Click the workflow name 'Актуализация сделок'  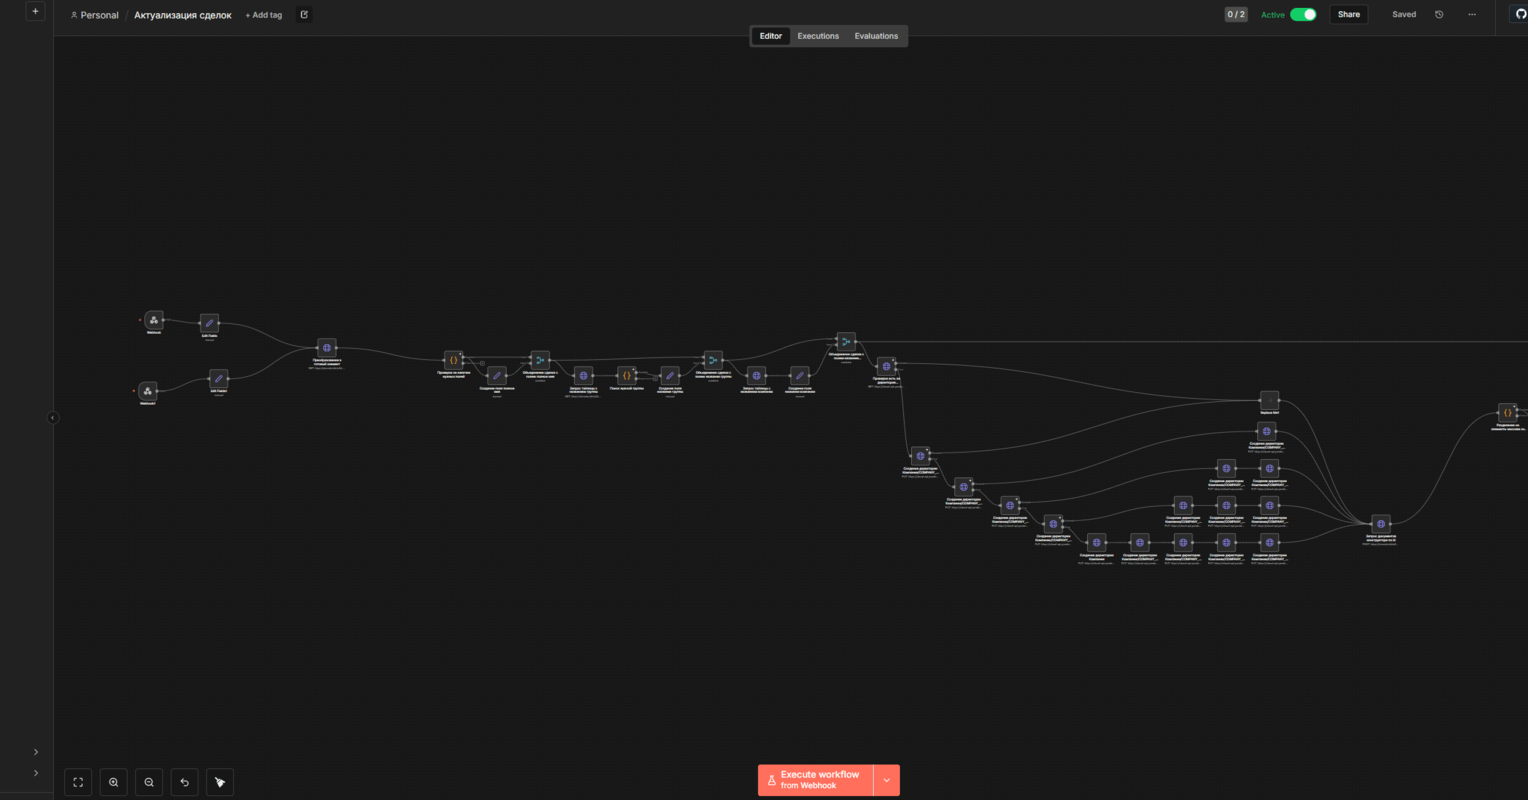click(x=183, y=15)
